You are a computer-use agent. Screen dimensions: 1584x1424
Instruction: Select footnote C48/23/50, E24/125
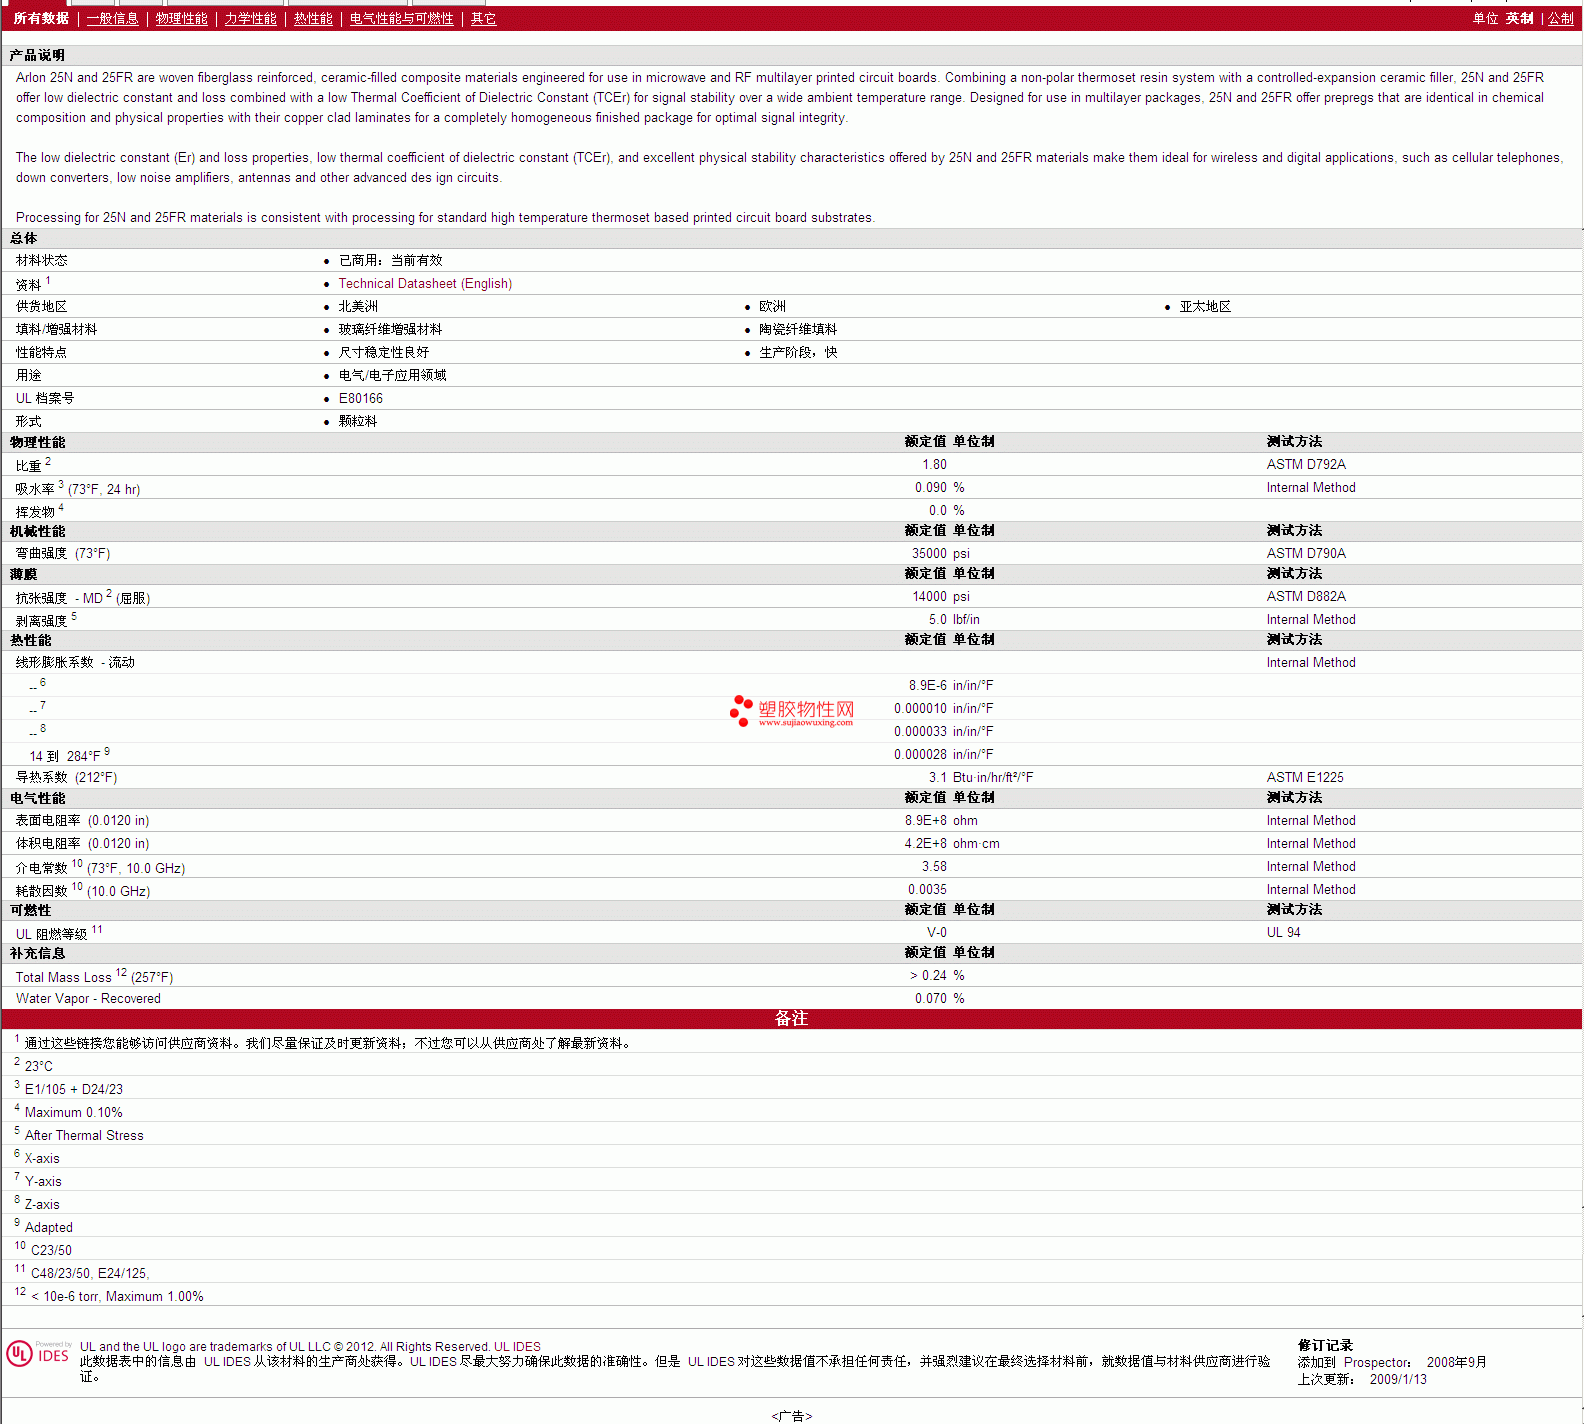click(90, 1273)
